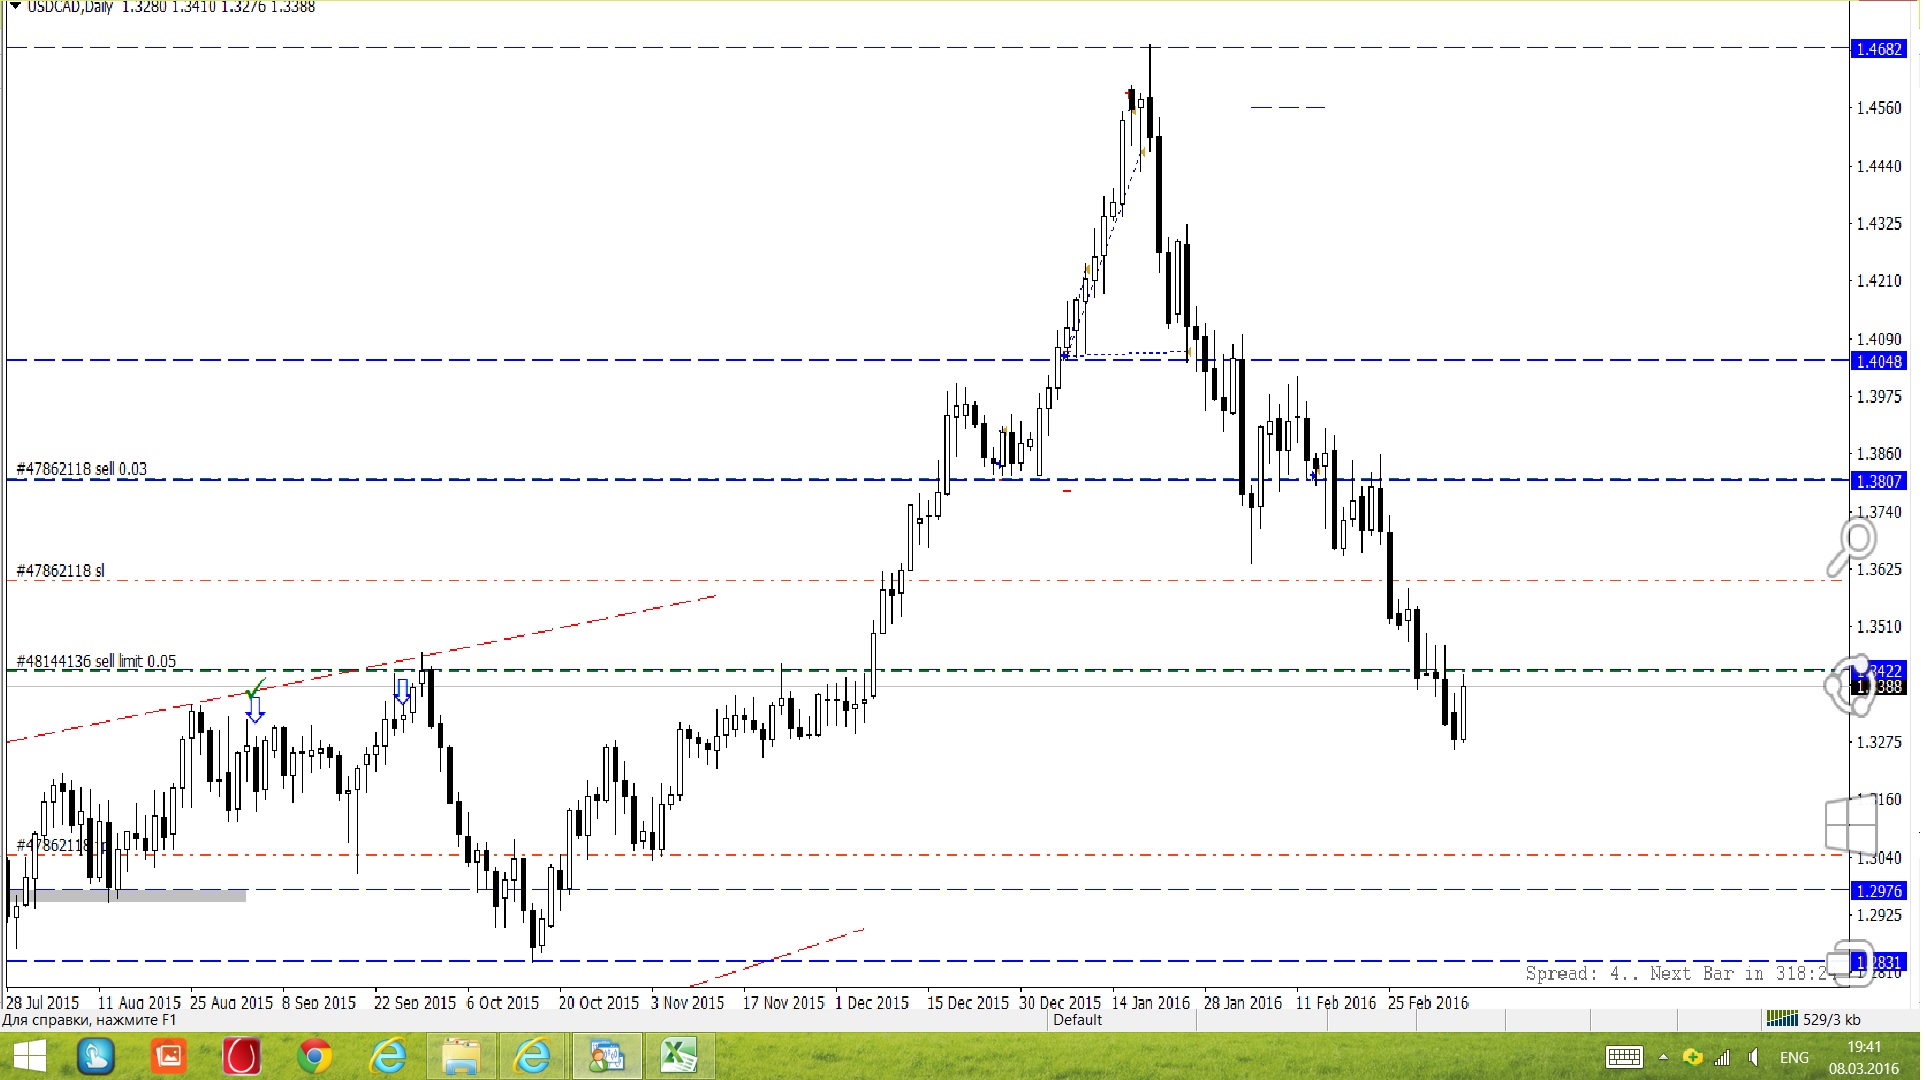Click the 14 Jan 2016 date label
The height and width of the screenshot is (1080, 1926).
1151,1002
